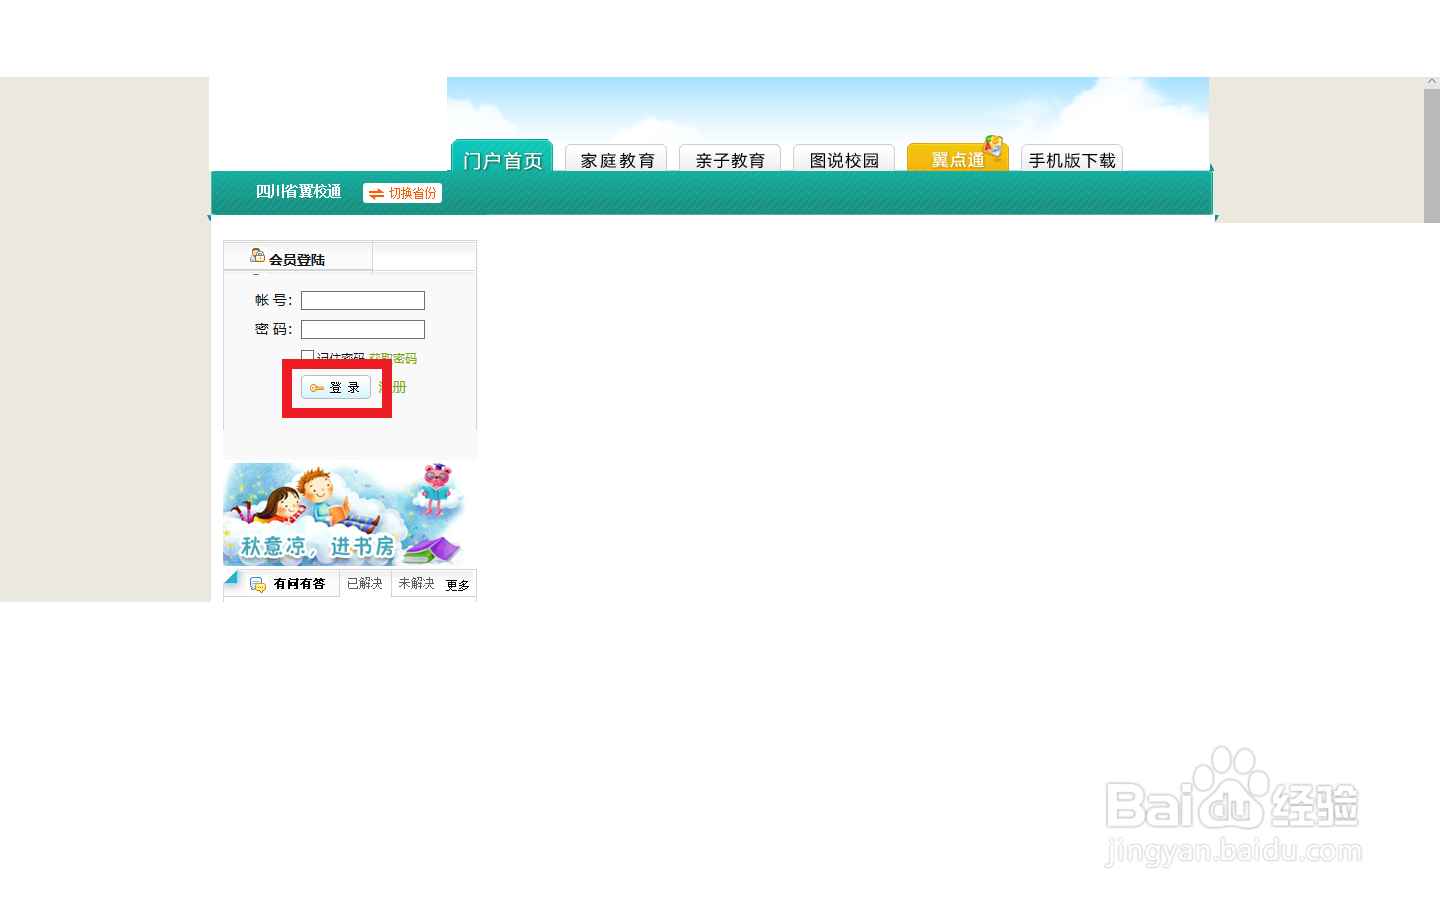Screen dimensions: 1440x900
Task: Click 更多 to see more questions
Action: point(458,586)
